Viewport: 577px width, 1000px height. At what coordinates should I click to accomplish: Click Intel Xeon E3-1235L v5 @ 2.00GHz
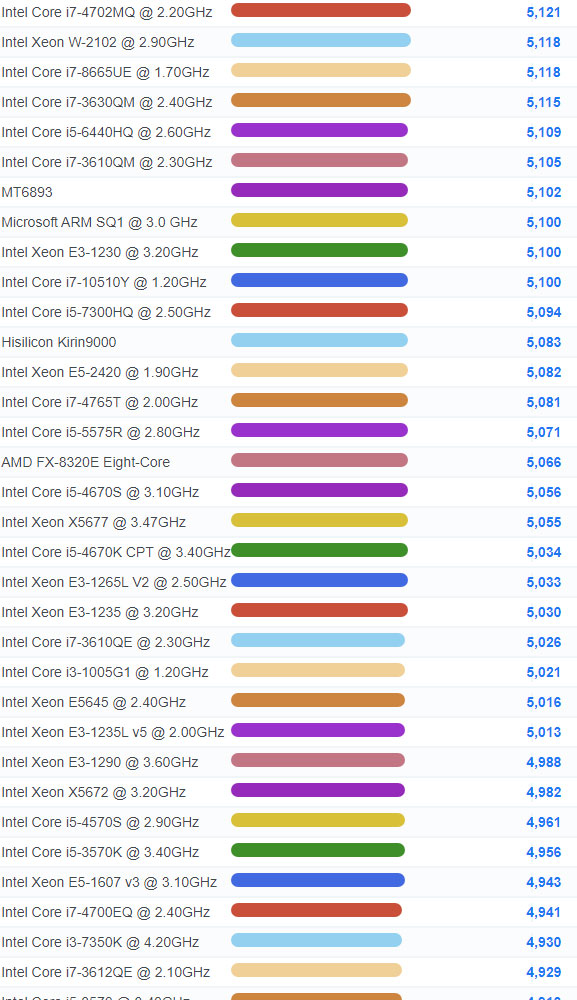pos(113,732)
